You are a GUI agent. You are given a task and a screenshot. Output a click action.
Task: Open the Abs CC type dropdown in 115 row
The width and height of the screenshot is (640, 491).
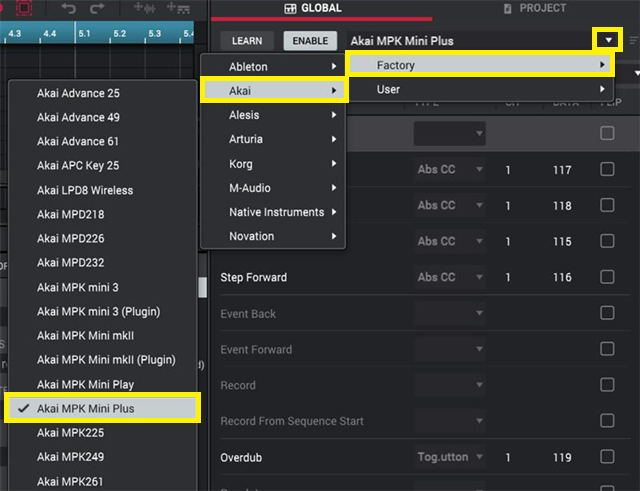tap(449, 241)
